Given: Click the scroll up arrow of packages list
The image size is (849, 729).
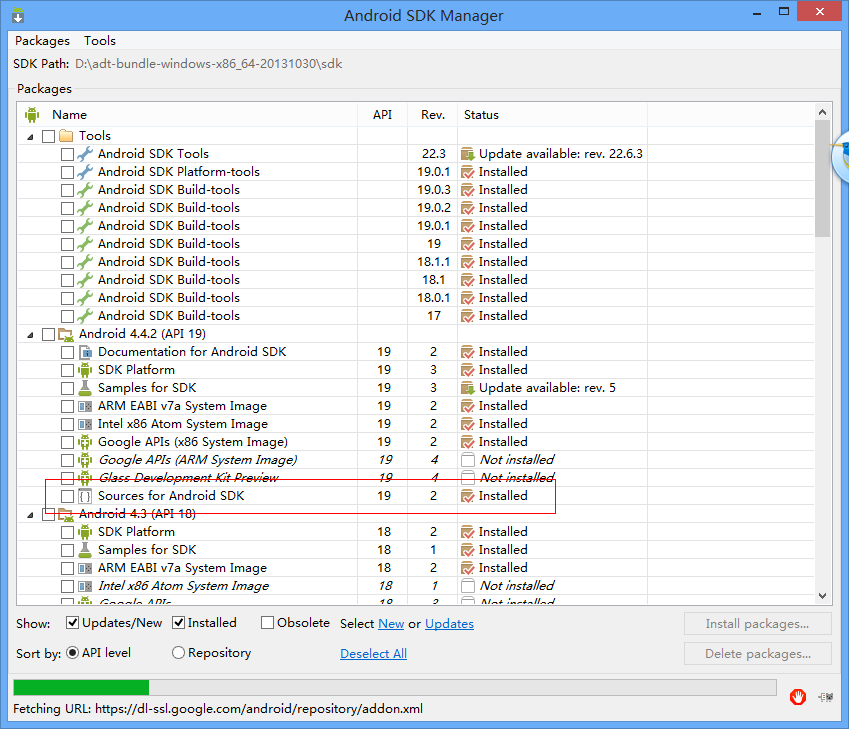Looking at the screenshot, I should coord(822,112).
